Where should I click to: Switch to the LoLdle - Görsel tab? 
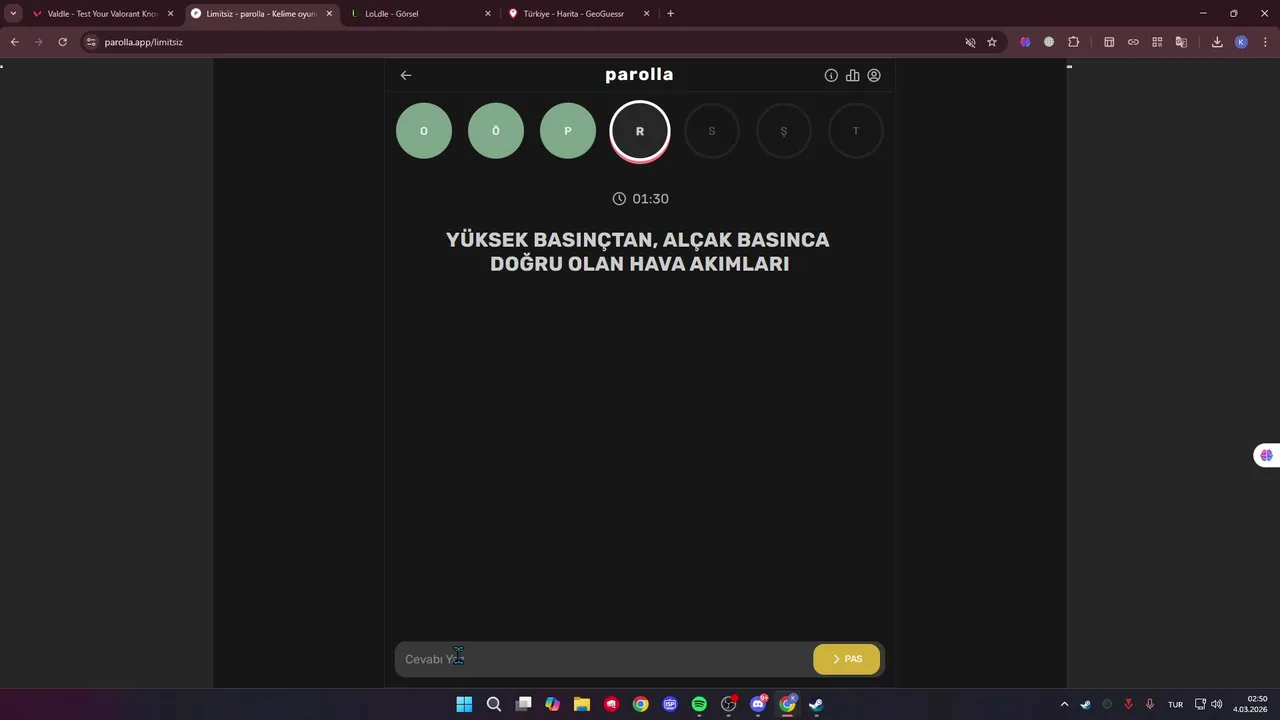421,14
